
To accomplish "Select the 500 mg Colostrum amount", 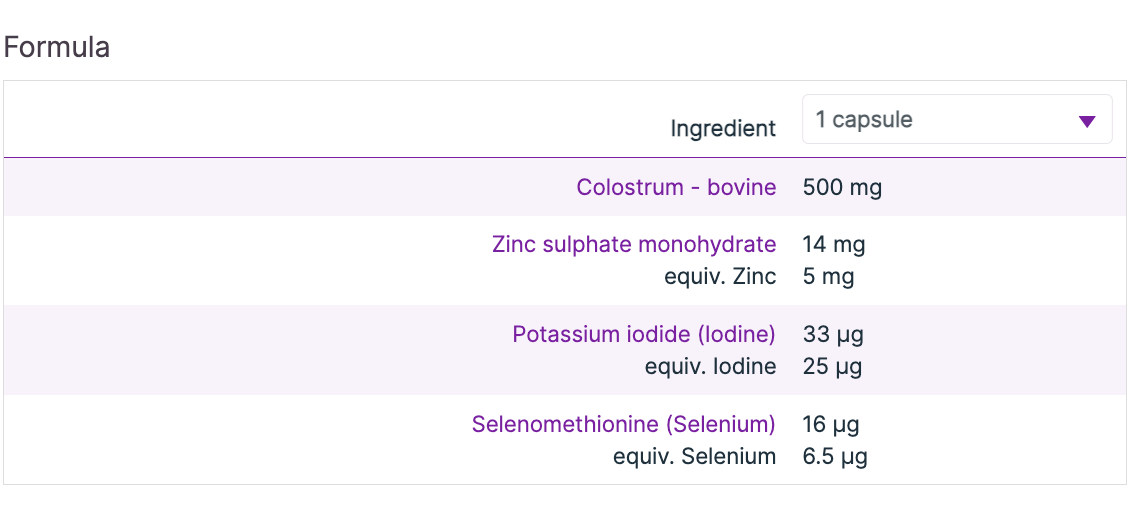I will pyautogui.click(x=842, y=188).
